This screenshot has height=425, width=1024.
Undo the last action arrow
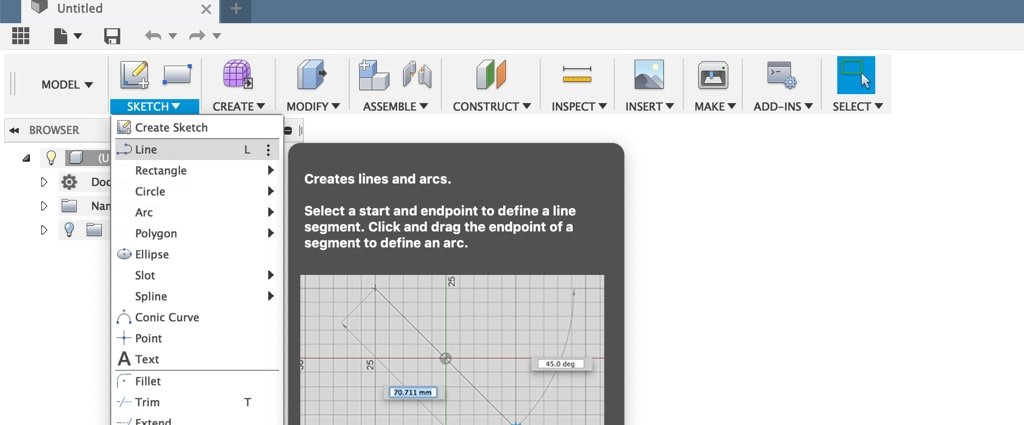click(153, 36)
